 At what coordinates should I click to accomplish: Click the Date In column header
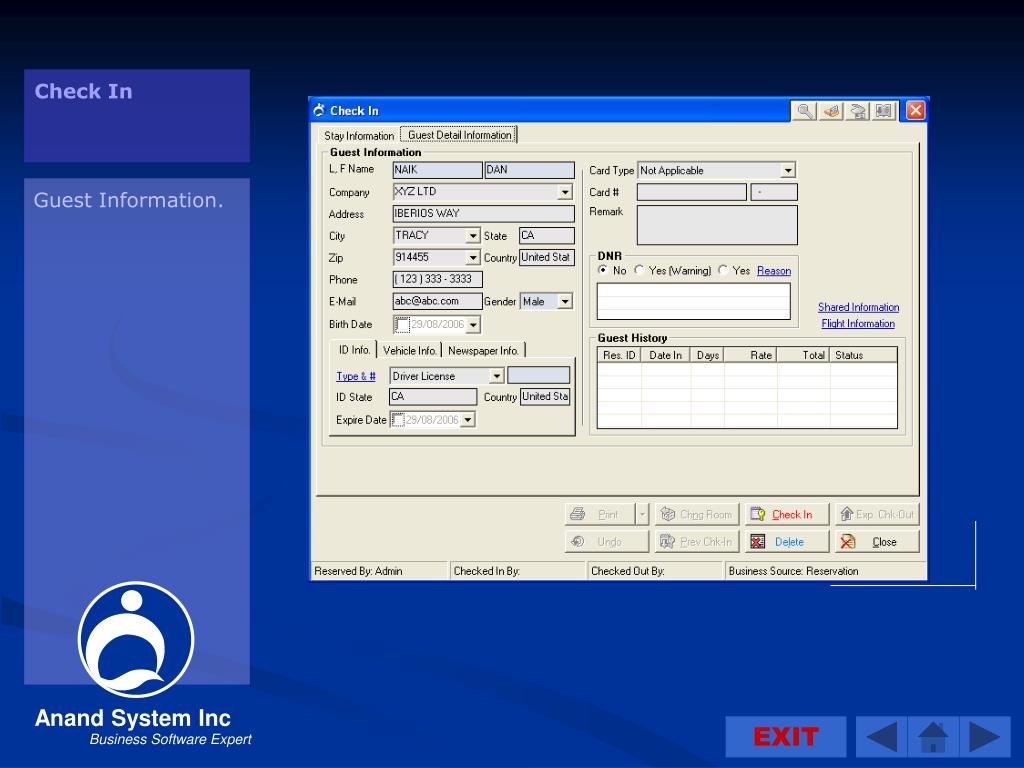pyautogui.click(x=665, y=355)
